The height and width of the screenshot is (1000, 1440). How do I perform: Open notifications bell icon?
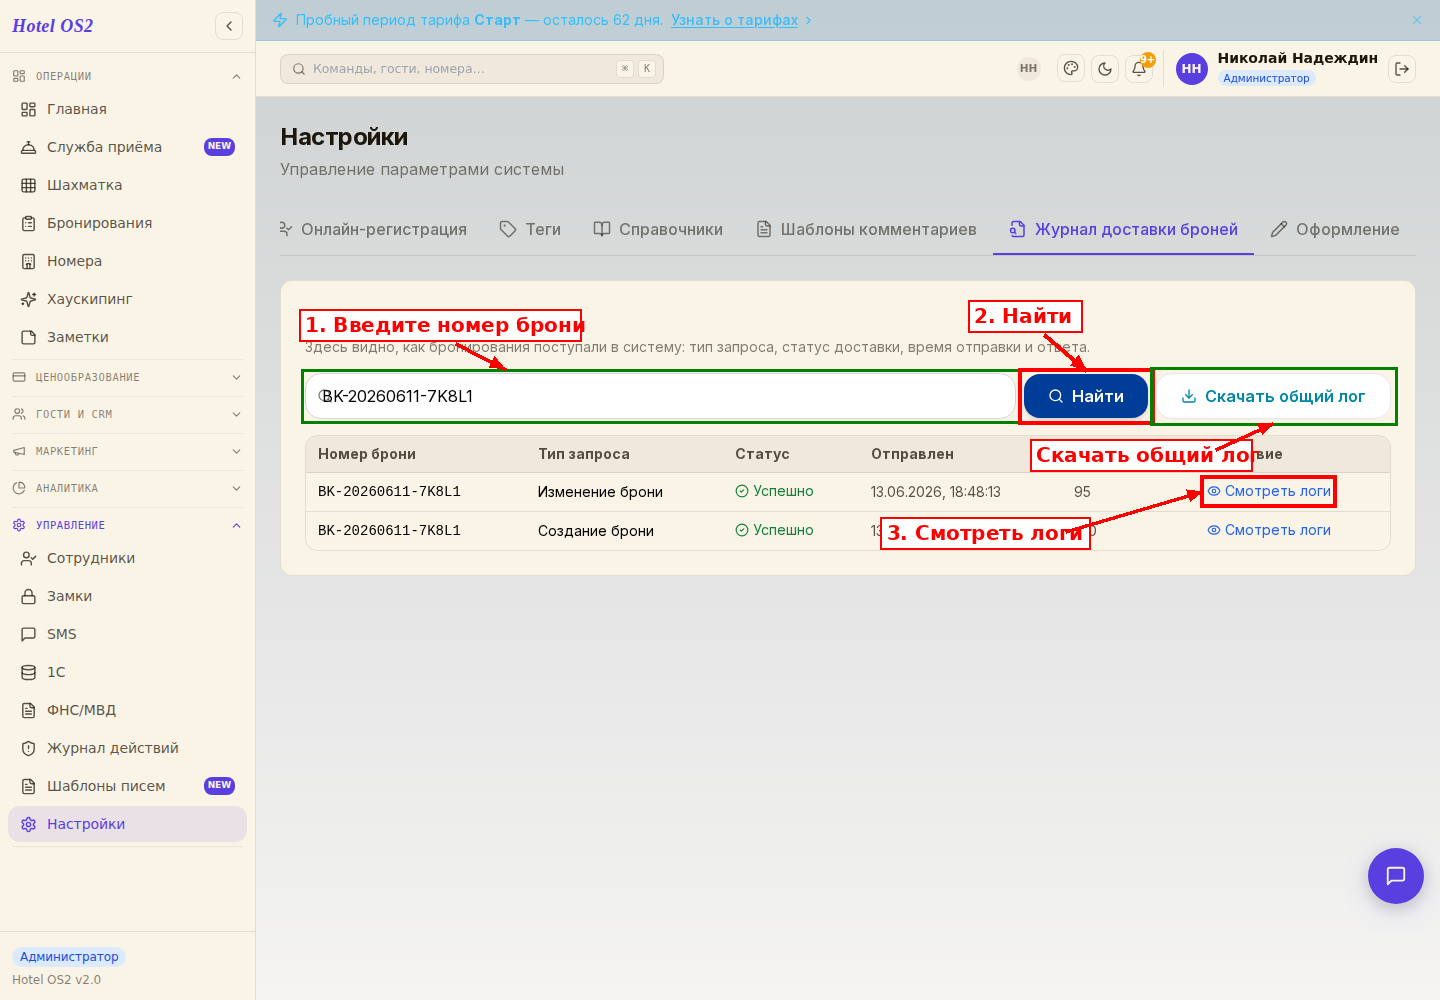pyautogui.click(x=1139, y=69)
